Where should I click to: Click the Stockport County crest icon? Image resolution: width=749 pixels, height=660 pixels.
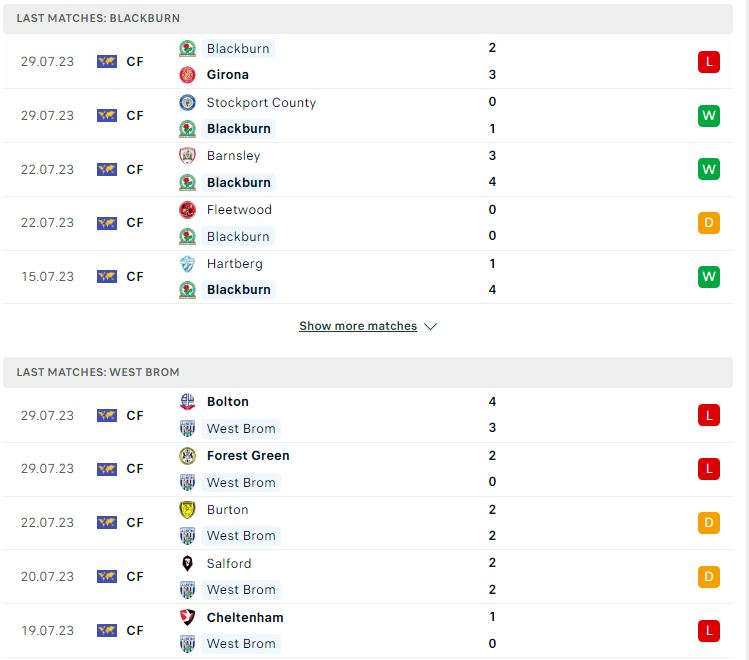coord(187,102)
